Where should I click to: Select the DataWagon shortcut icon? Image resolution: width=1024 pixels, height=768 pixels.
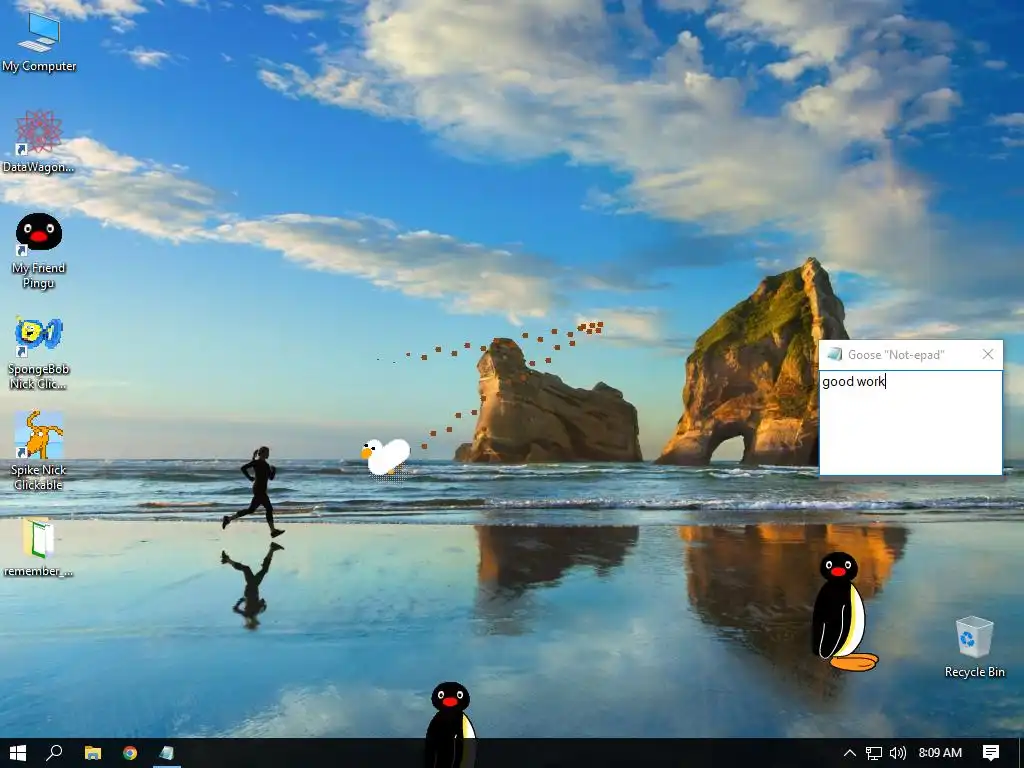point(39,142)
